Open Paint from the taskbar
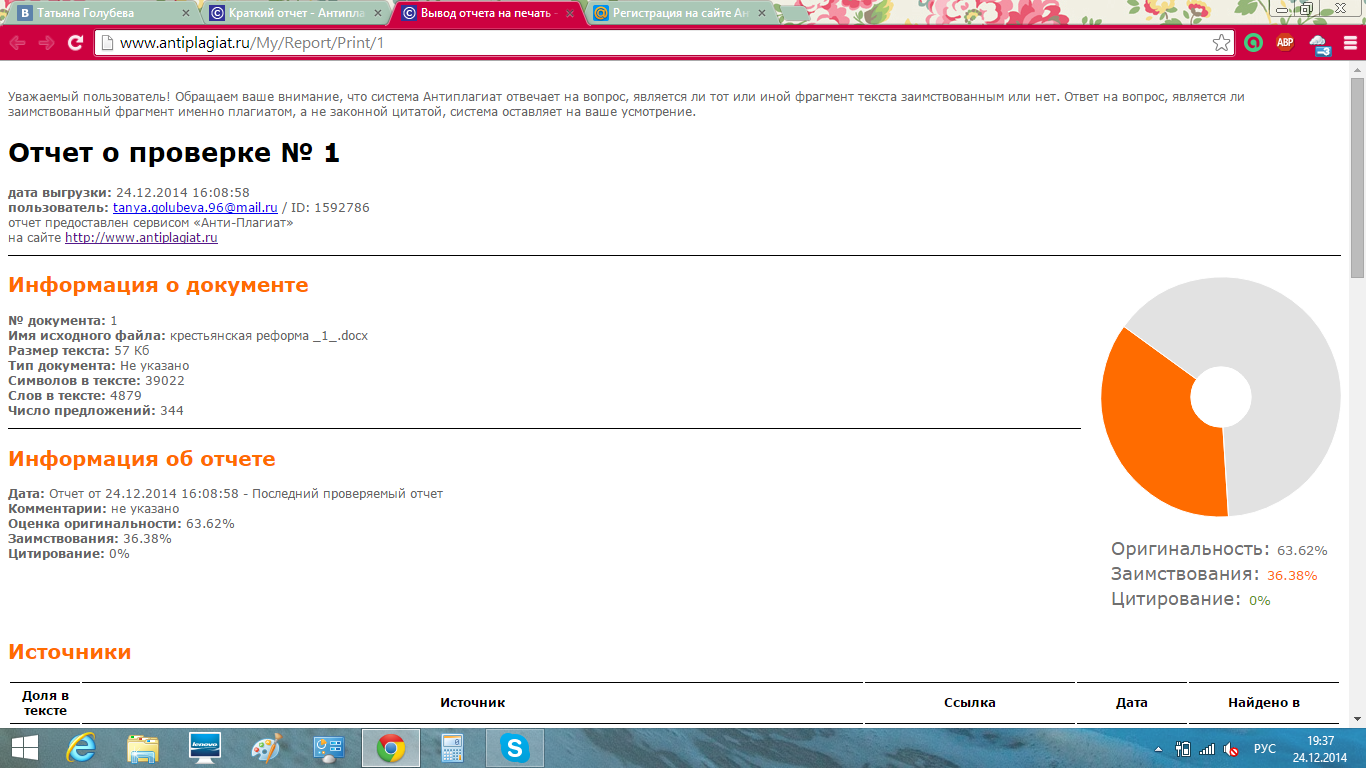Screen dimensions: 1366x768 [x=267, y=748]
